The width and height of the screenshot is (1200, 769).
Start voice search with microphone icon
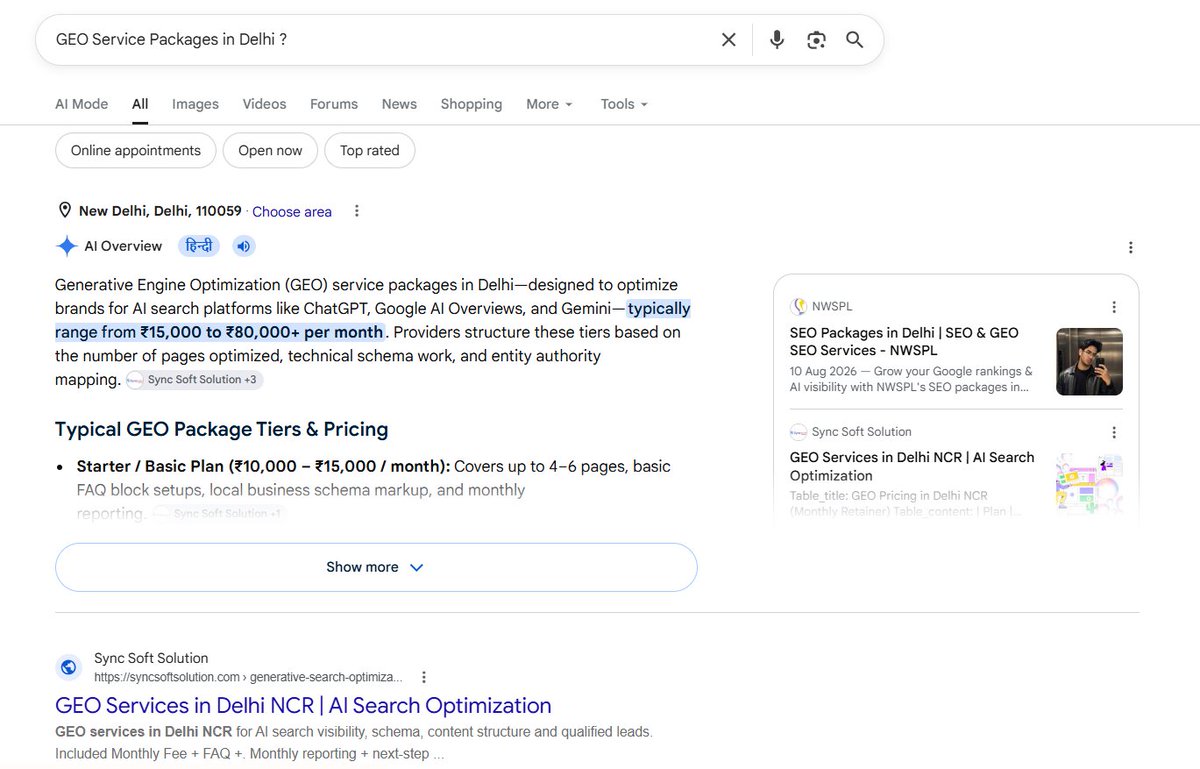pyautogui.click(x=776, y=40)
